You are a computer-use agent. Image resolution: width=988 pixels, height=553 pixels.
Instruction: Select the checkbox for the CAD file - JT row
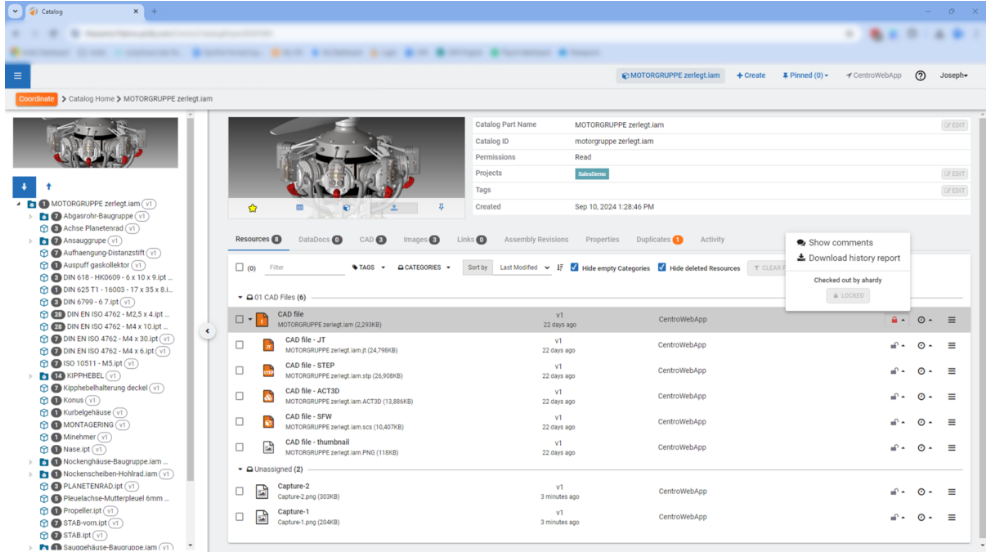pyautogui.click(x=239, y=345)
